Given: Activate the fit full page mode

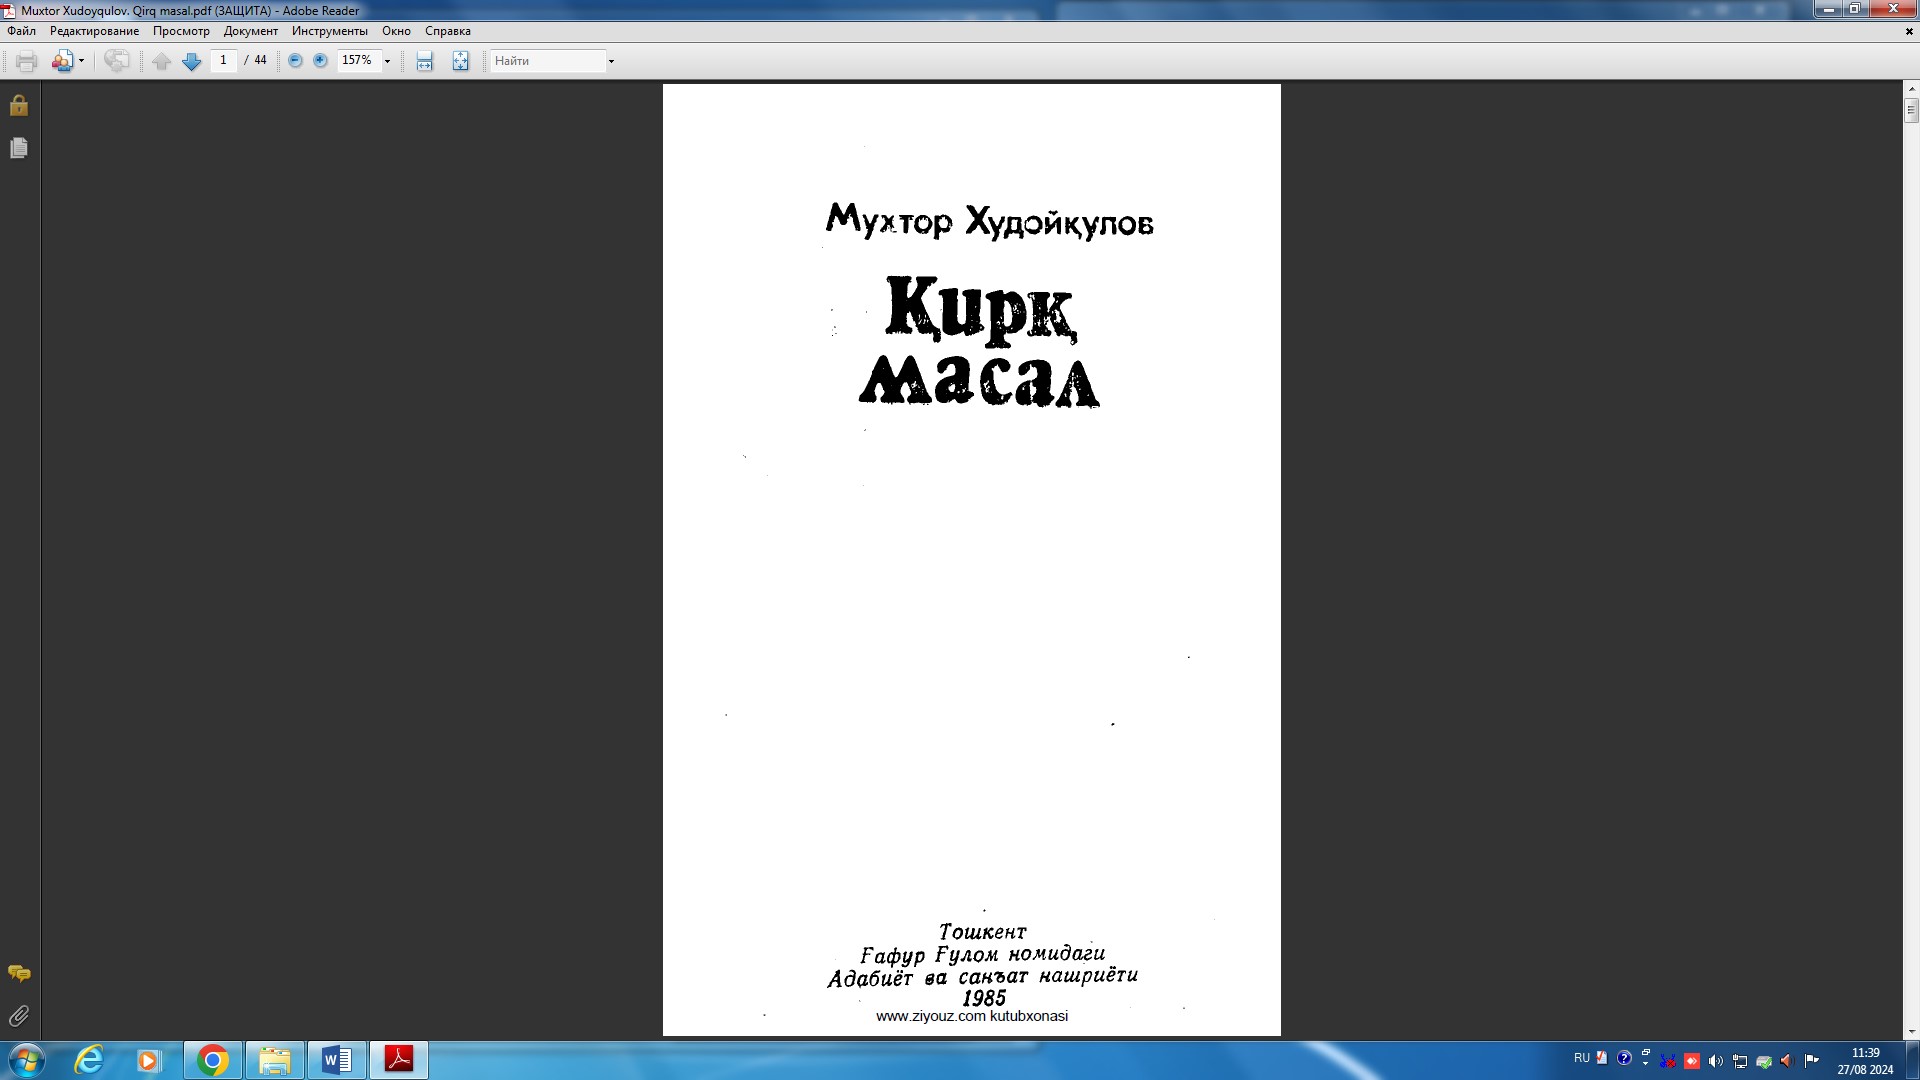Looking at the screenshot, I should (x=460, y=61).
